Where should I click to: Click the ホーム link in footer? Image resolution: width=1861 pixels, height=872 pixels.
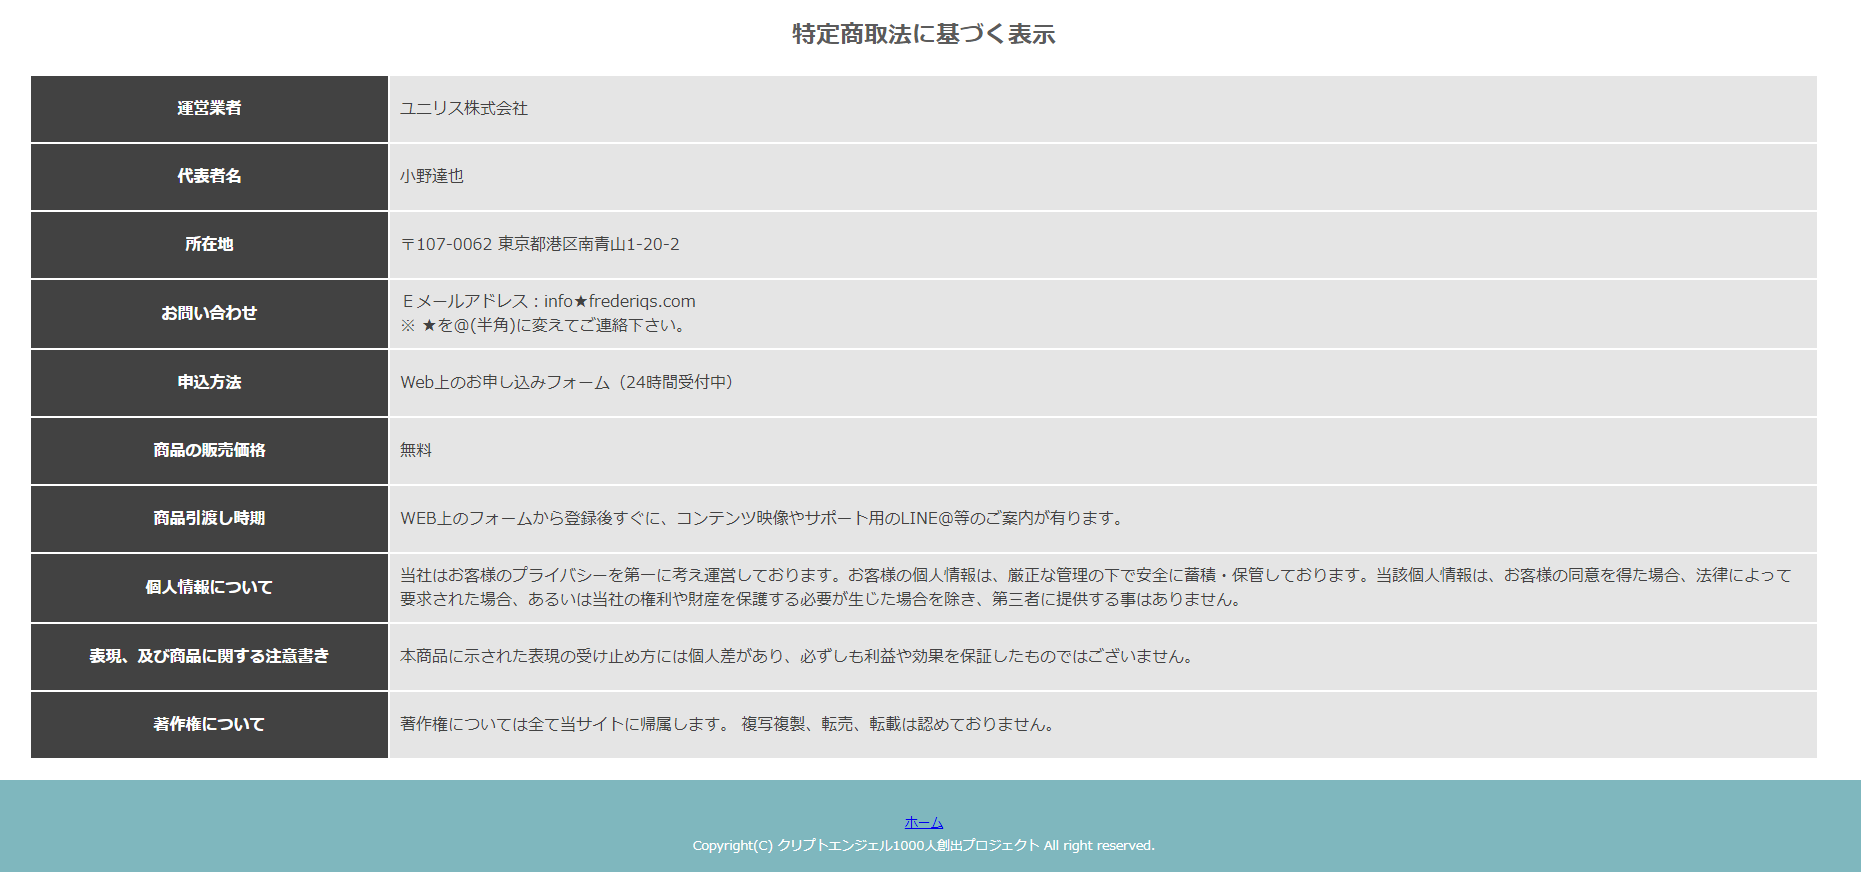923,823
